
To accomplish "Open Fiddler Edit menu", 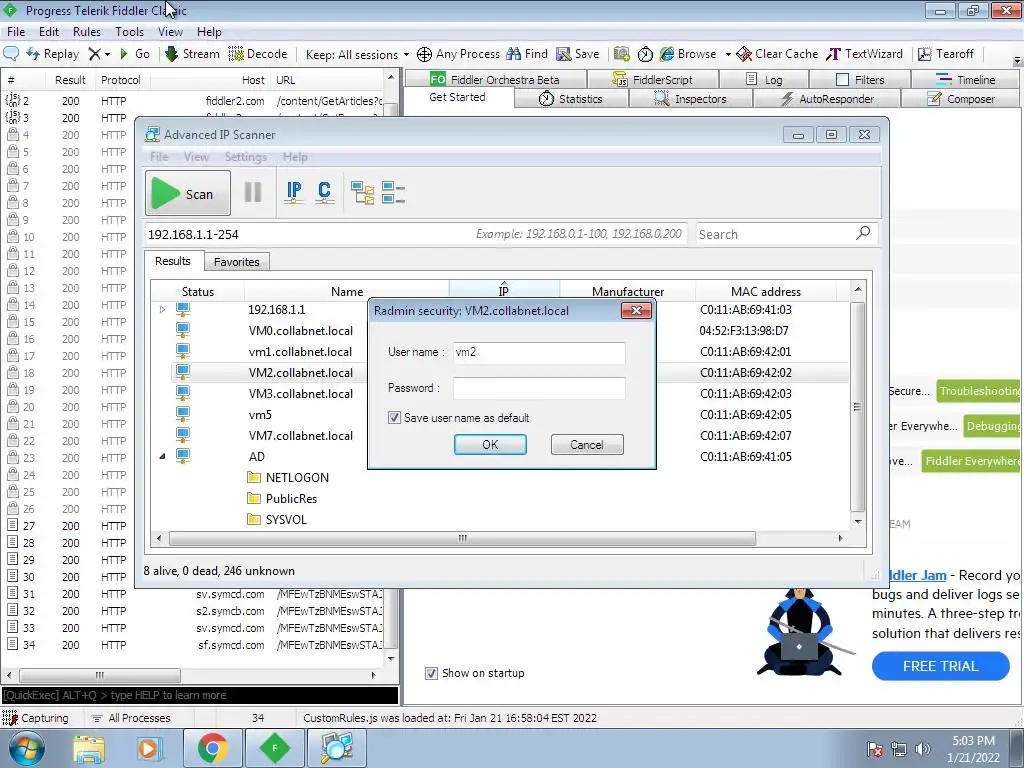I will [48, 31].
